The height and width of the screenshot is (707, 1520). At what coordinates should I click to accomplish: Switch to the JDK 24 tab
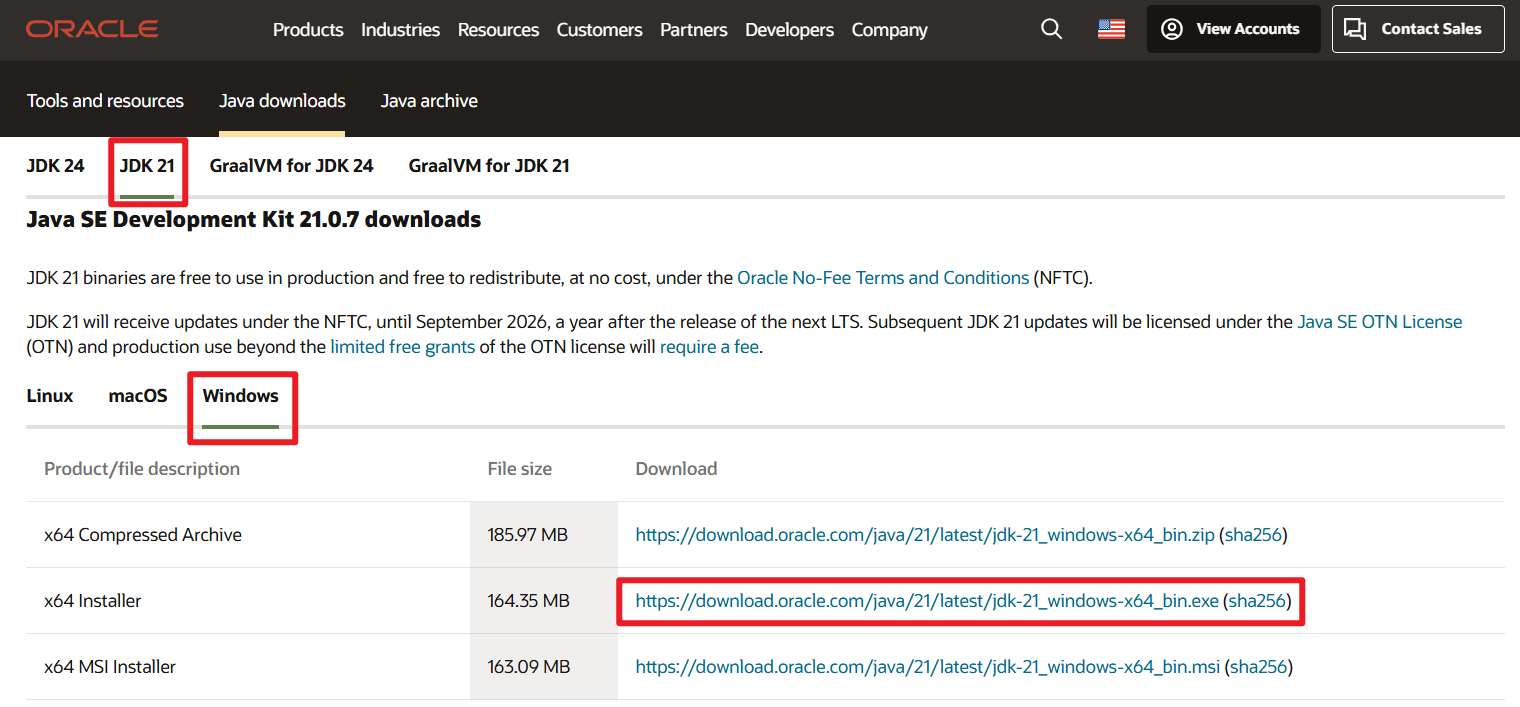click(x=56, y=166)
